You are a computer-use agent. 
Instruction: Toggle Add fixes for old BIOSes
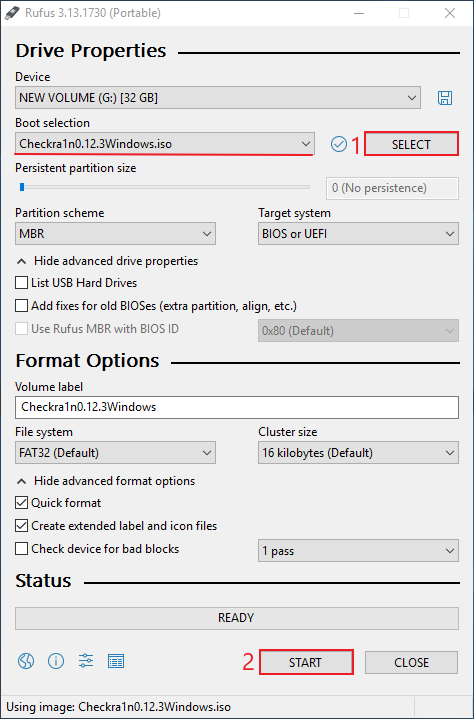pos(22,305)
